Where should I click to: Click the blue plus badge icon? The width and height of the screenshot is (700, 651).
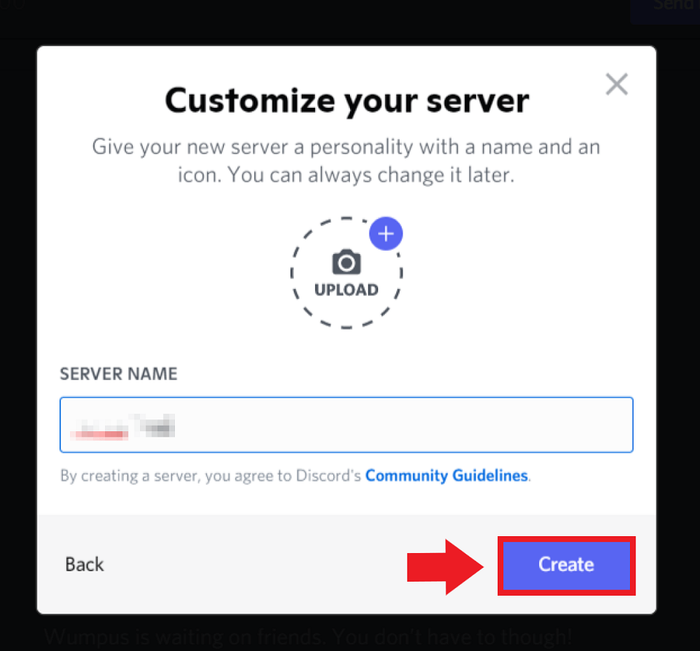[x=386, y=234]
